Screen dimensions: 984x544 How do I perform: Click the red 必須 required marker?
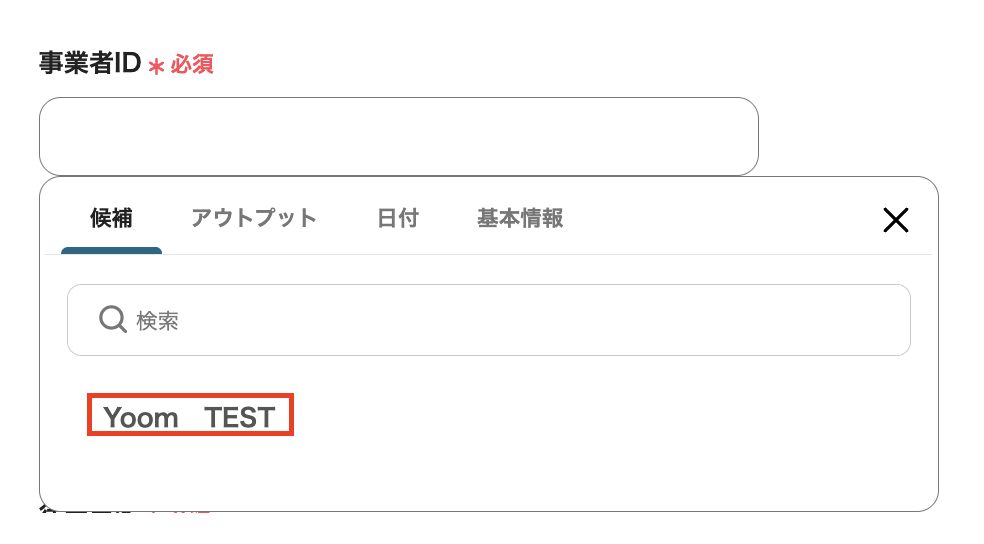click(x=192, y=65)
